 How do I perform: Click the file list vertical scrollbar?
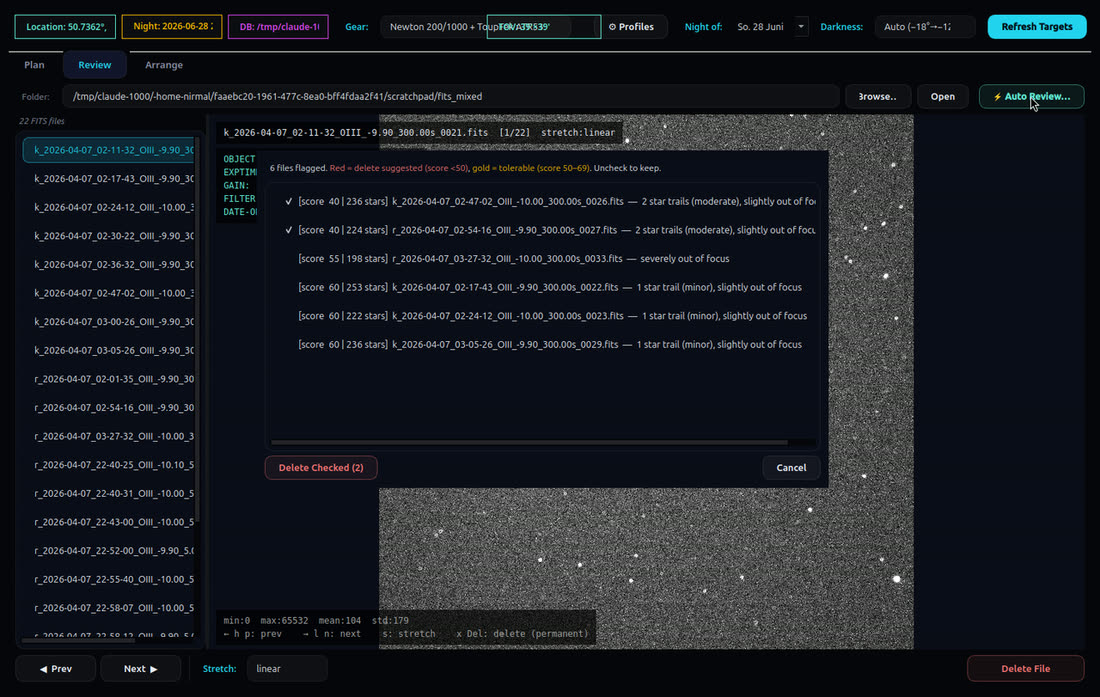198,330
